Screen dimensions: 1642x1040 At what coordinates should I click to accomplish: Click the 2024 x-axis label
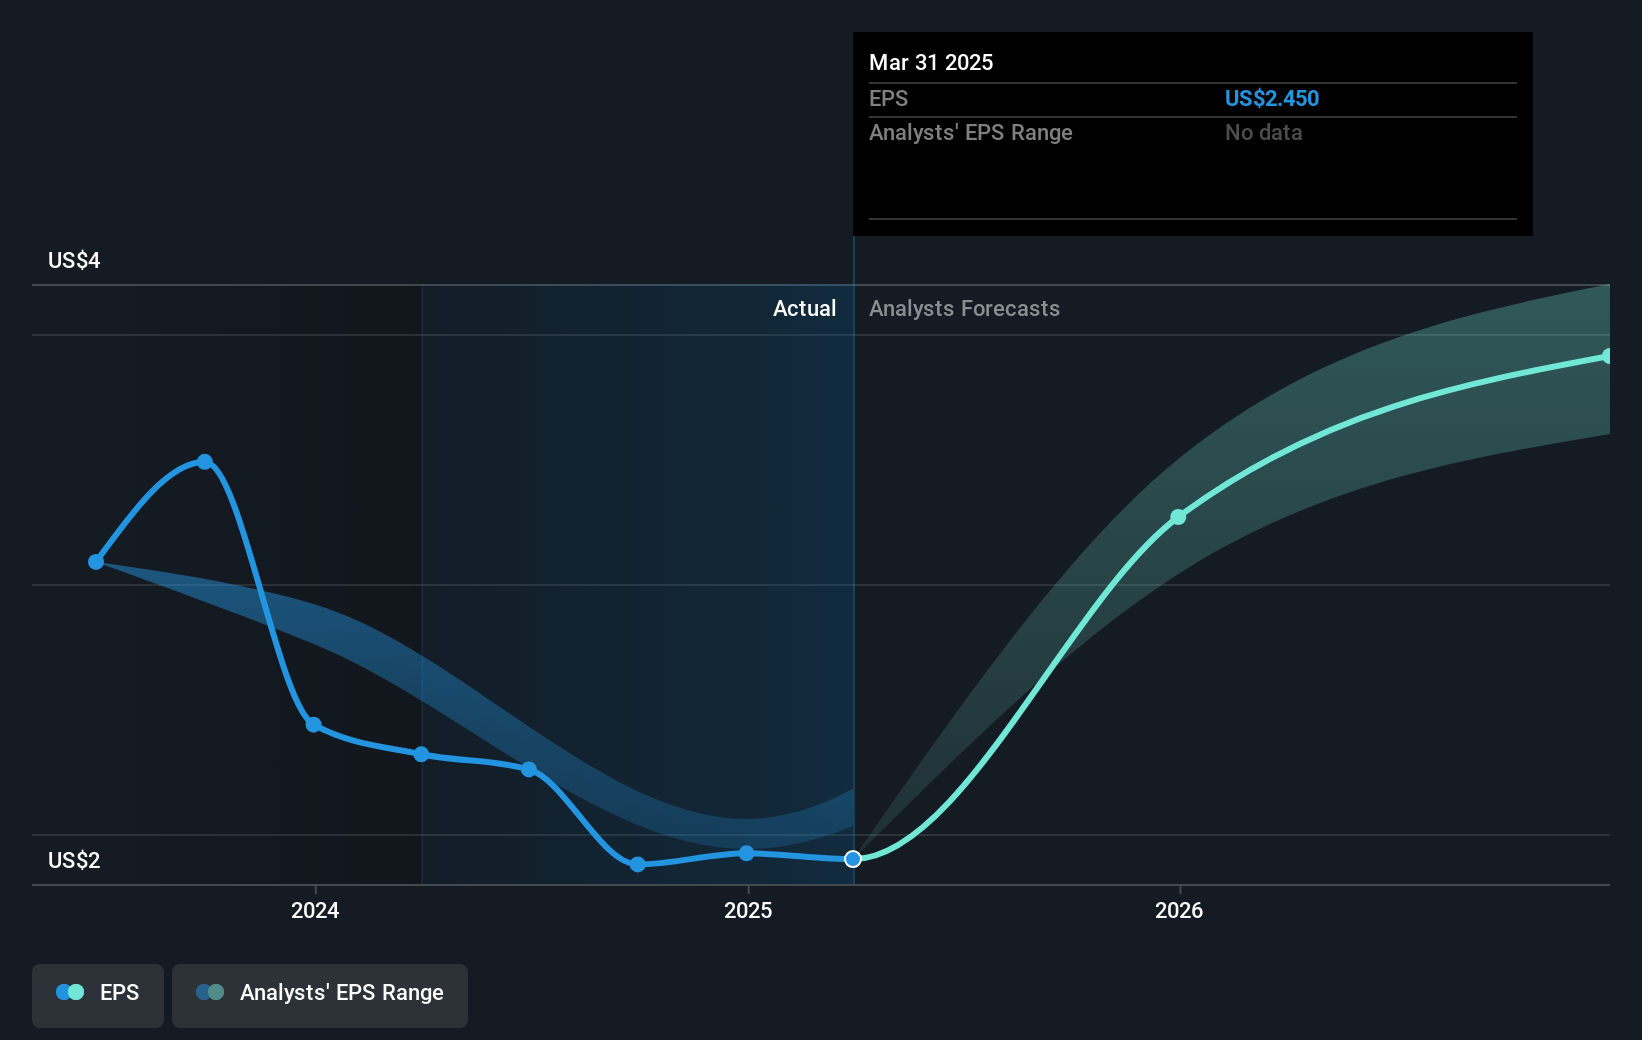click(x=315, y=910)
